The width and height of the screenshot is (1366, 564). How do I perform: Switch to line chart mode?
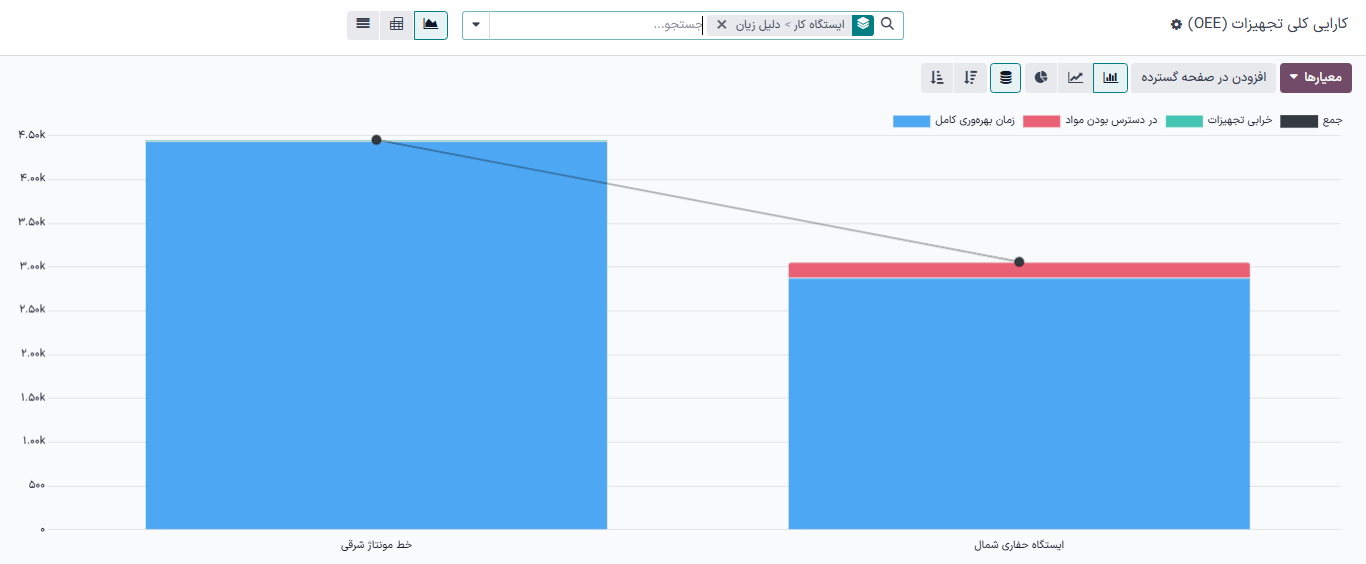click(1075, 77)
